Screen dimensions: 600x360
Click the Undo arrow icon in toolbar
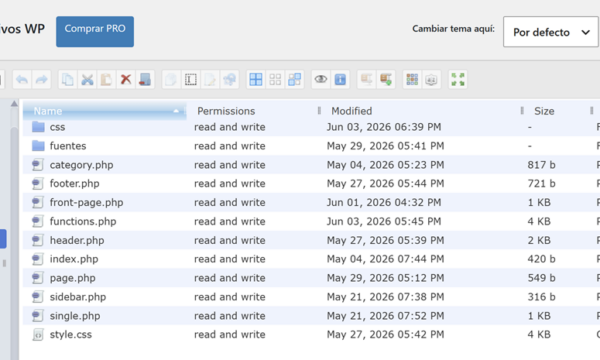(22, 80)
